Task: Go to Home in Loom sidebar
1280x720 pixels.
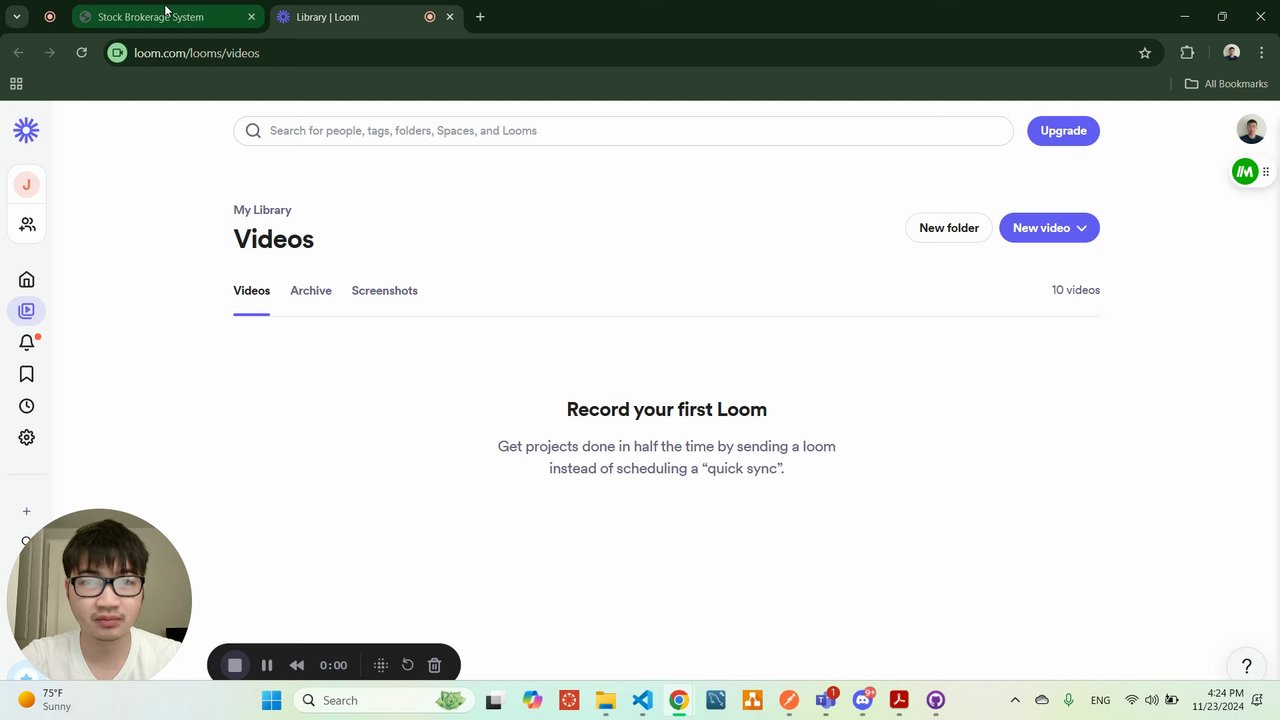Action: (x=27, y=280)
